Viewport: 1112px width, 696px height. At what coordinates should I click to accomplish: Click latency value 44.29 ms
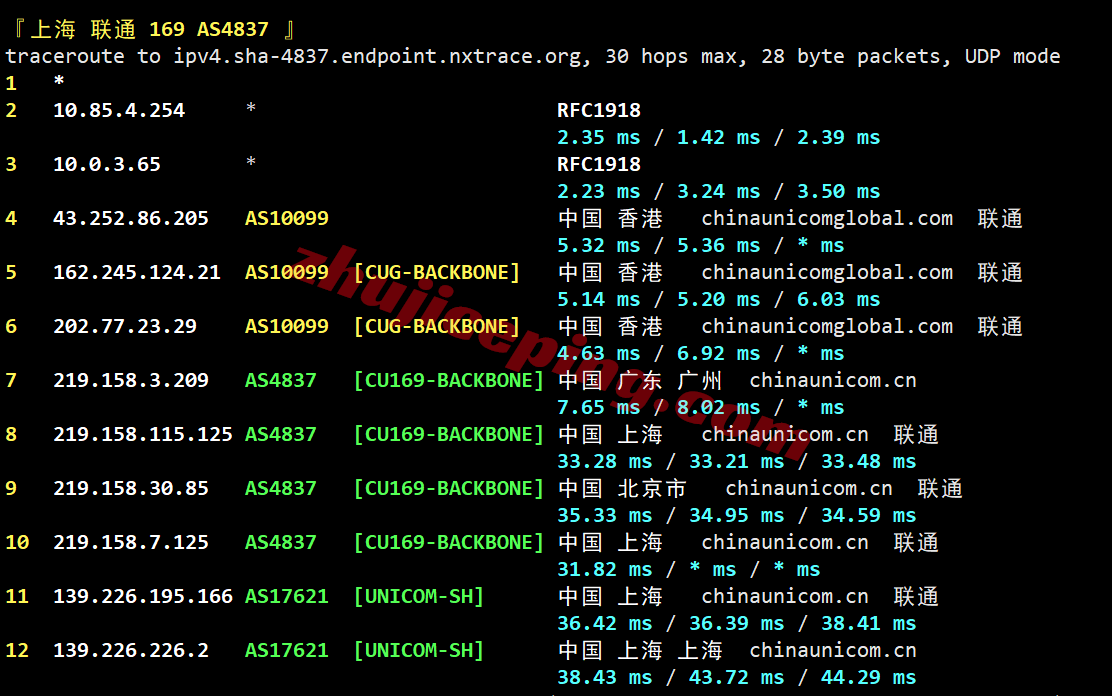[x=869, y=677]
